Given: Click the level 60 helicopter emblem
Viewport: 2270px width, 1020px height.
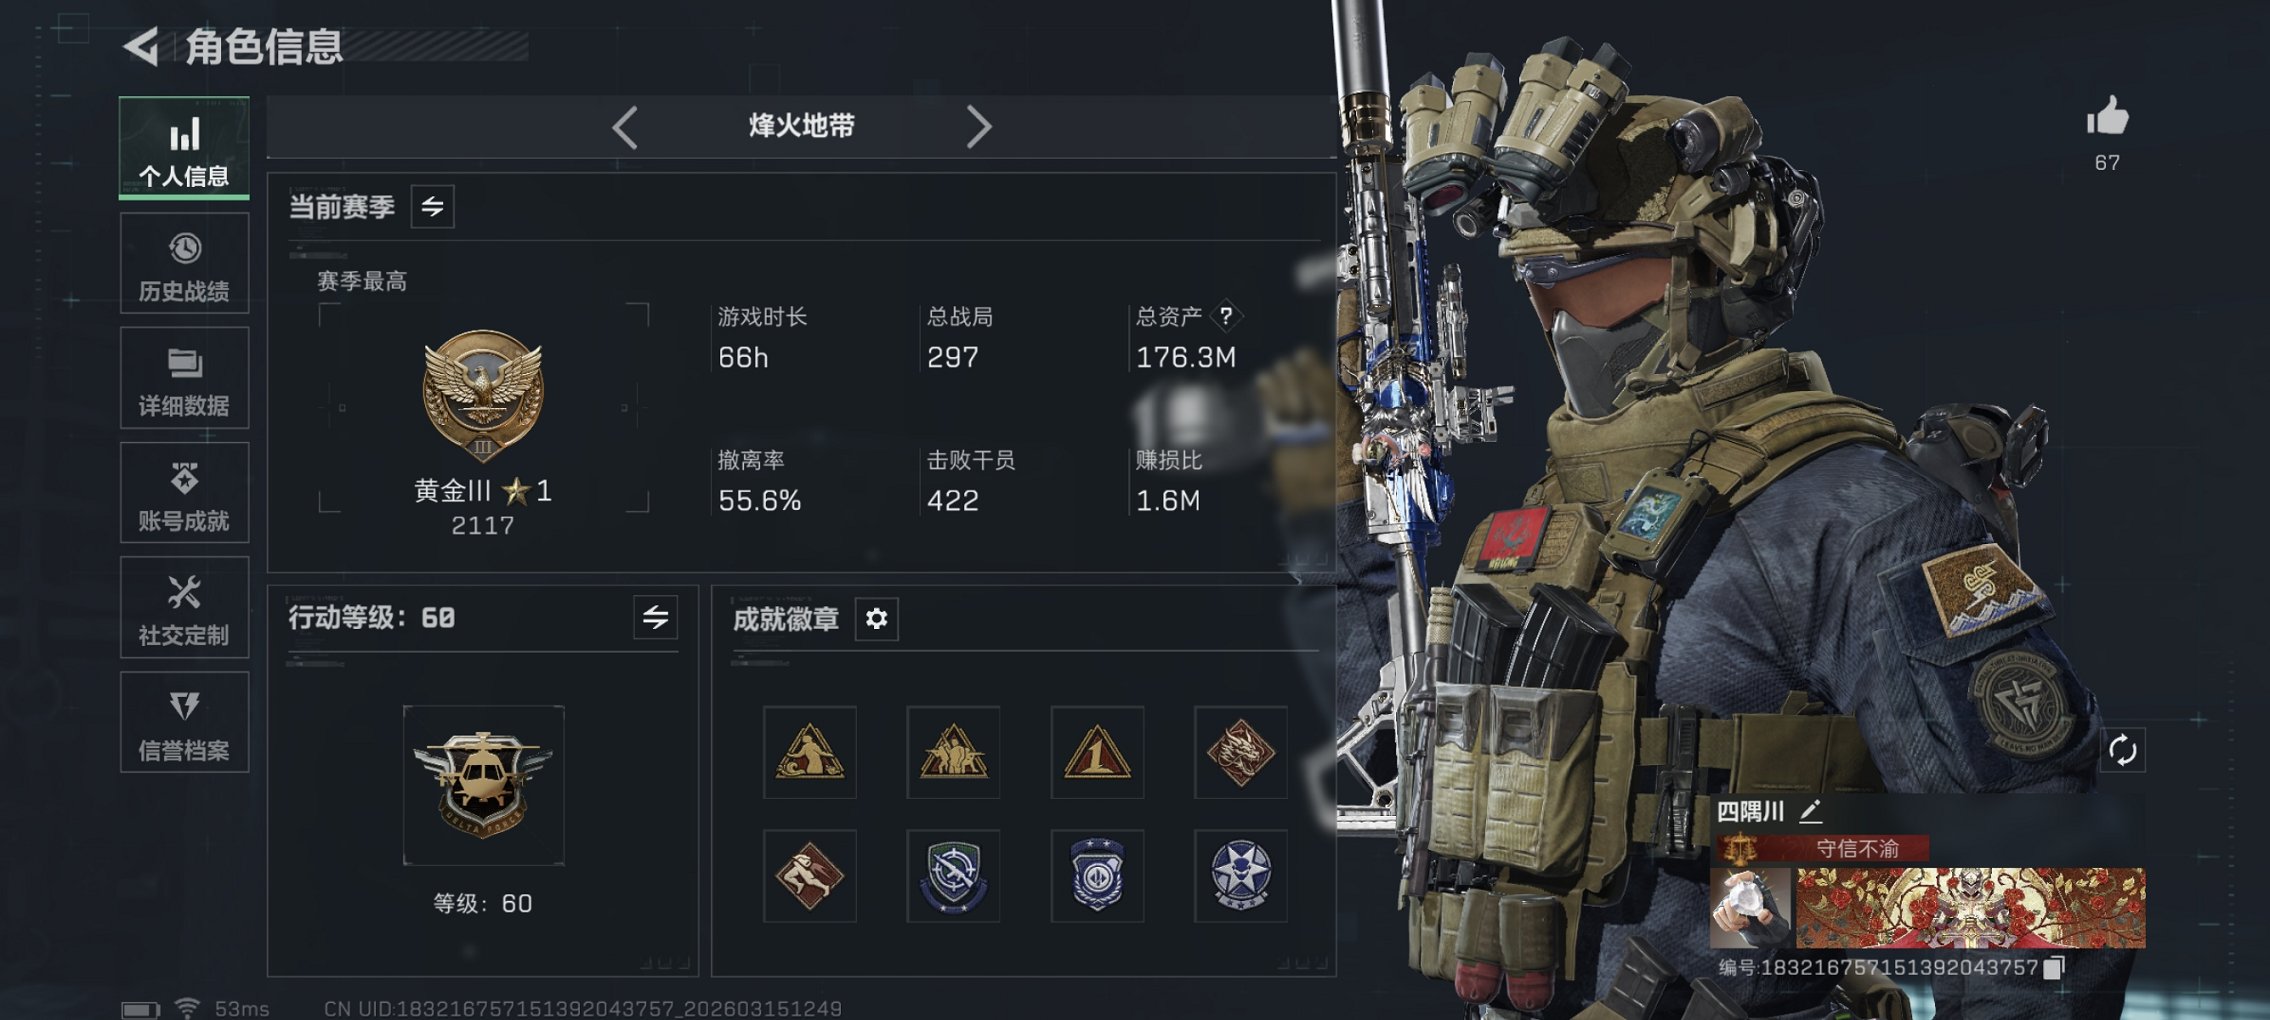Looking at the screenshot, I should 483,785.
